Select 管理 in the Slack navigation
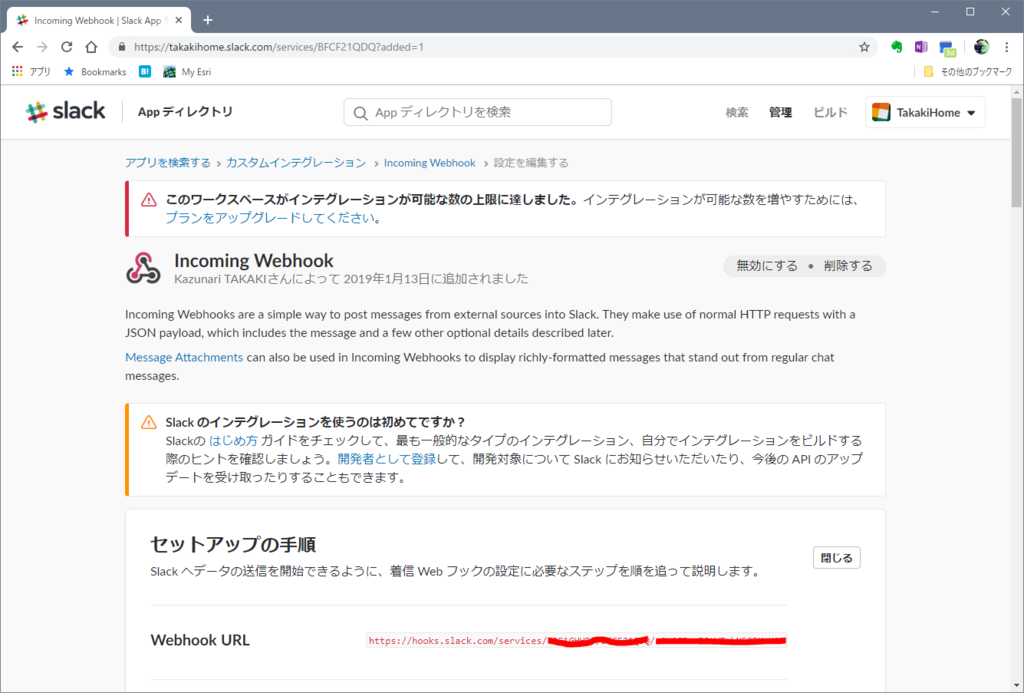The image size is (1024, 693). coord(780,112)
